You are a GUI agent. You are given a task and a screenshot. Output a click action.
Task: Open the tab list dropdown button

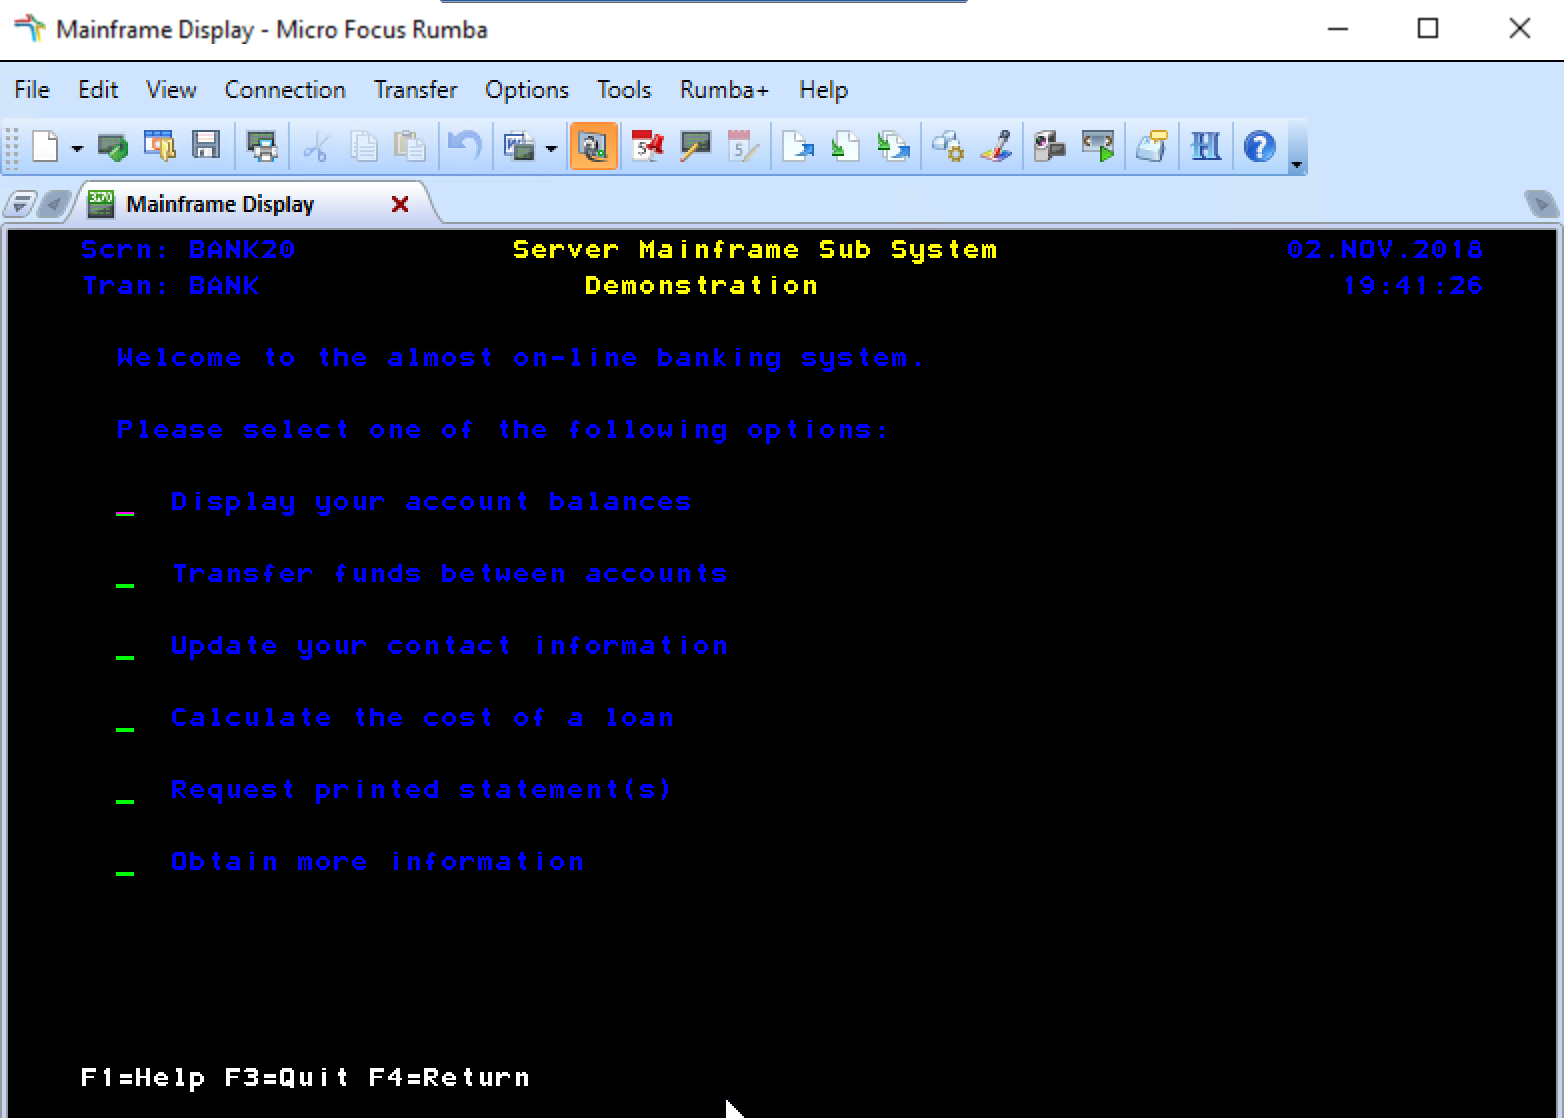coord(20,204)
